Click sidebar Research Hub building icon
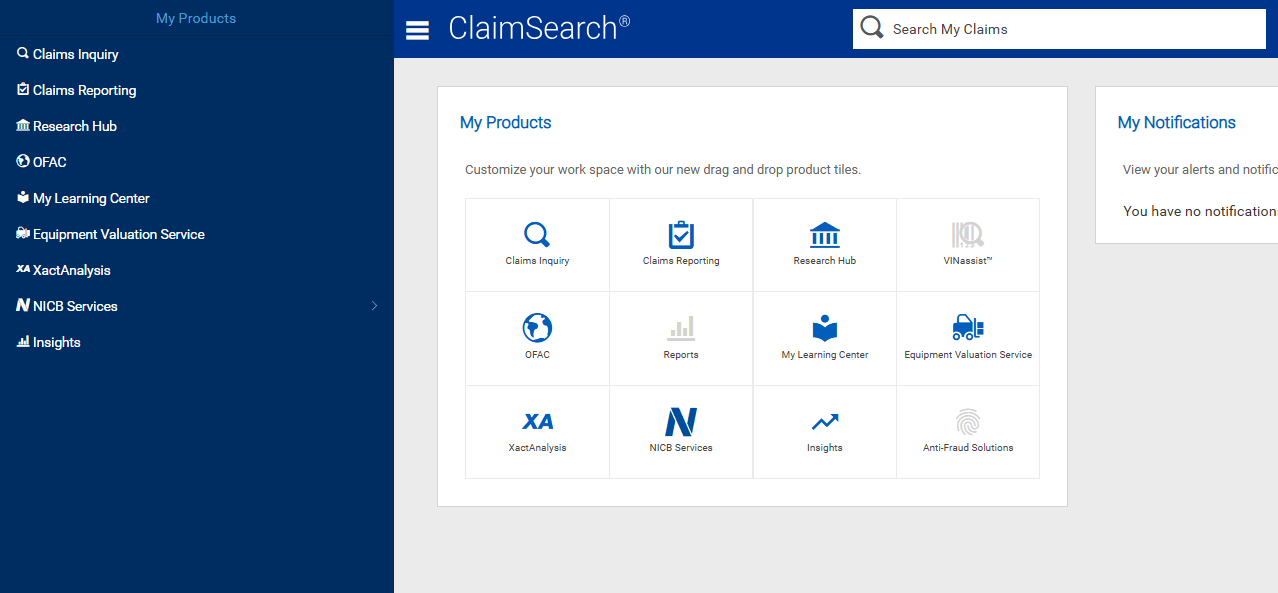1278x593 pixels. coord(23,126)
